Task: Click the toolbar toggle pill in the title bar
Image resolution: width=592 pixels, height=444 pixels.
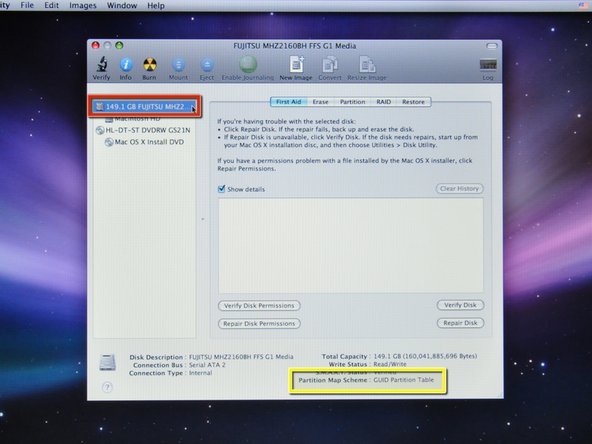Action: 492,46
